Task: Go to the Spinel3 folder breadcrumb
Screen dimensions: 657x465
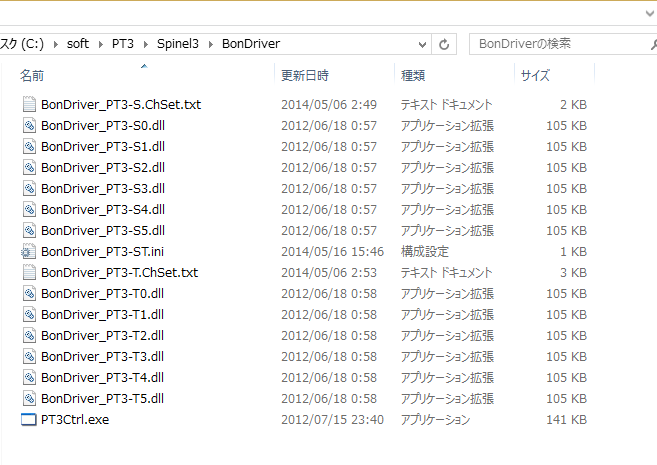Action: click(x=178, y=44)
